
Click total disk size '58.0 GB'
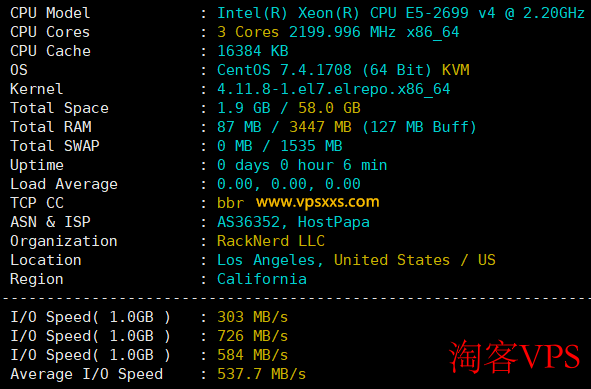[329, 108]
